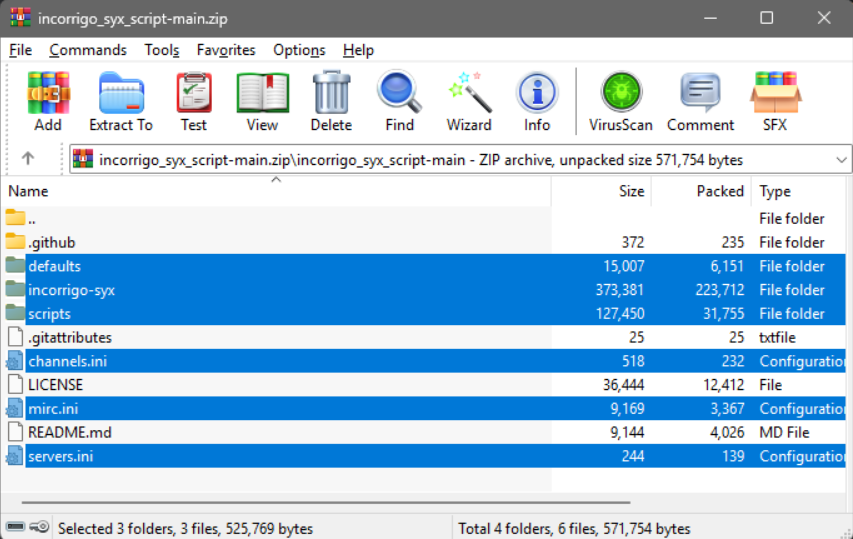The image size is (853, 539).
Task: Open the Tools menu
Action: coord(162,50)
